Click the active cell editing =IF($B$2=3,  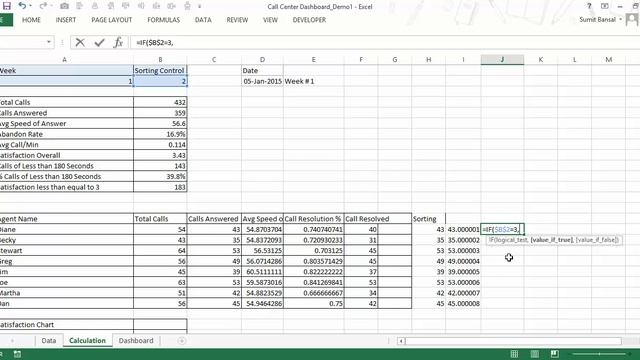pos(502,229)
